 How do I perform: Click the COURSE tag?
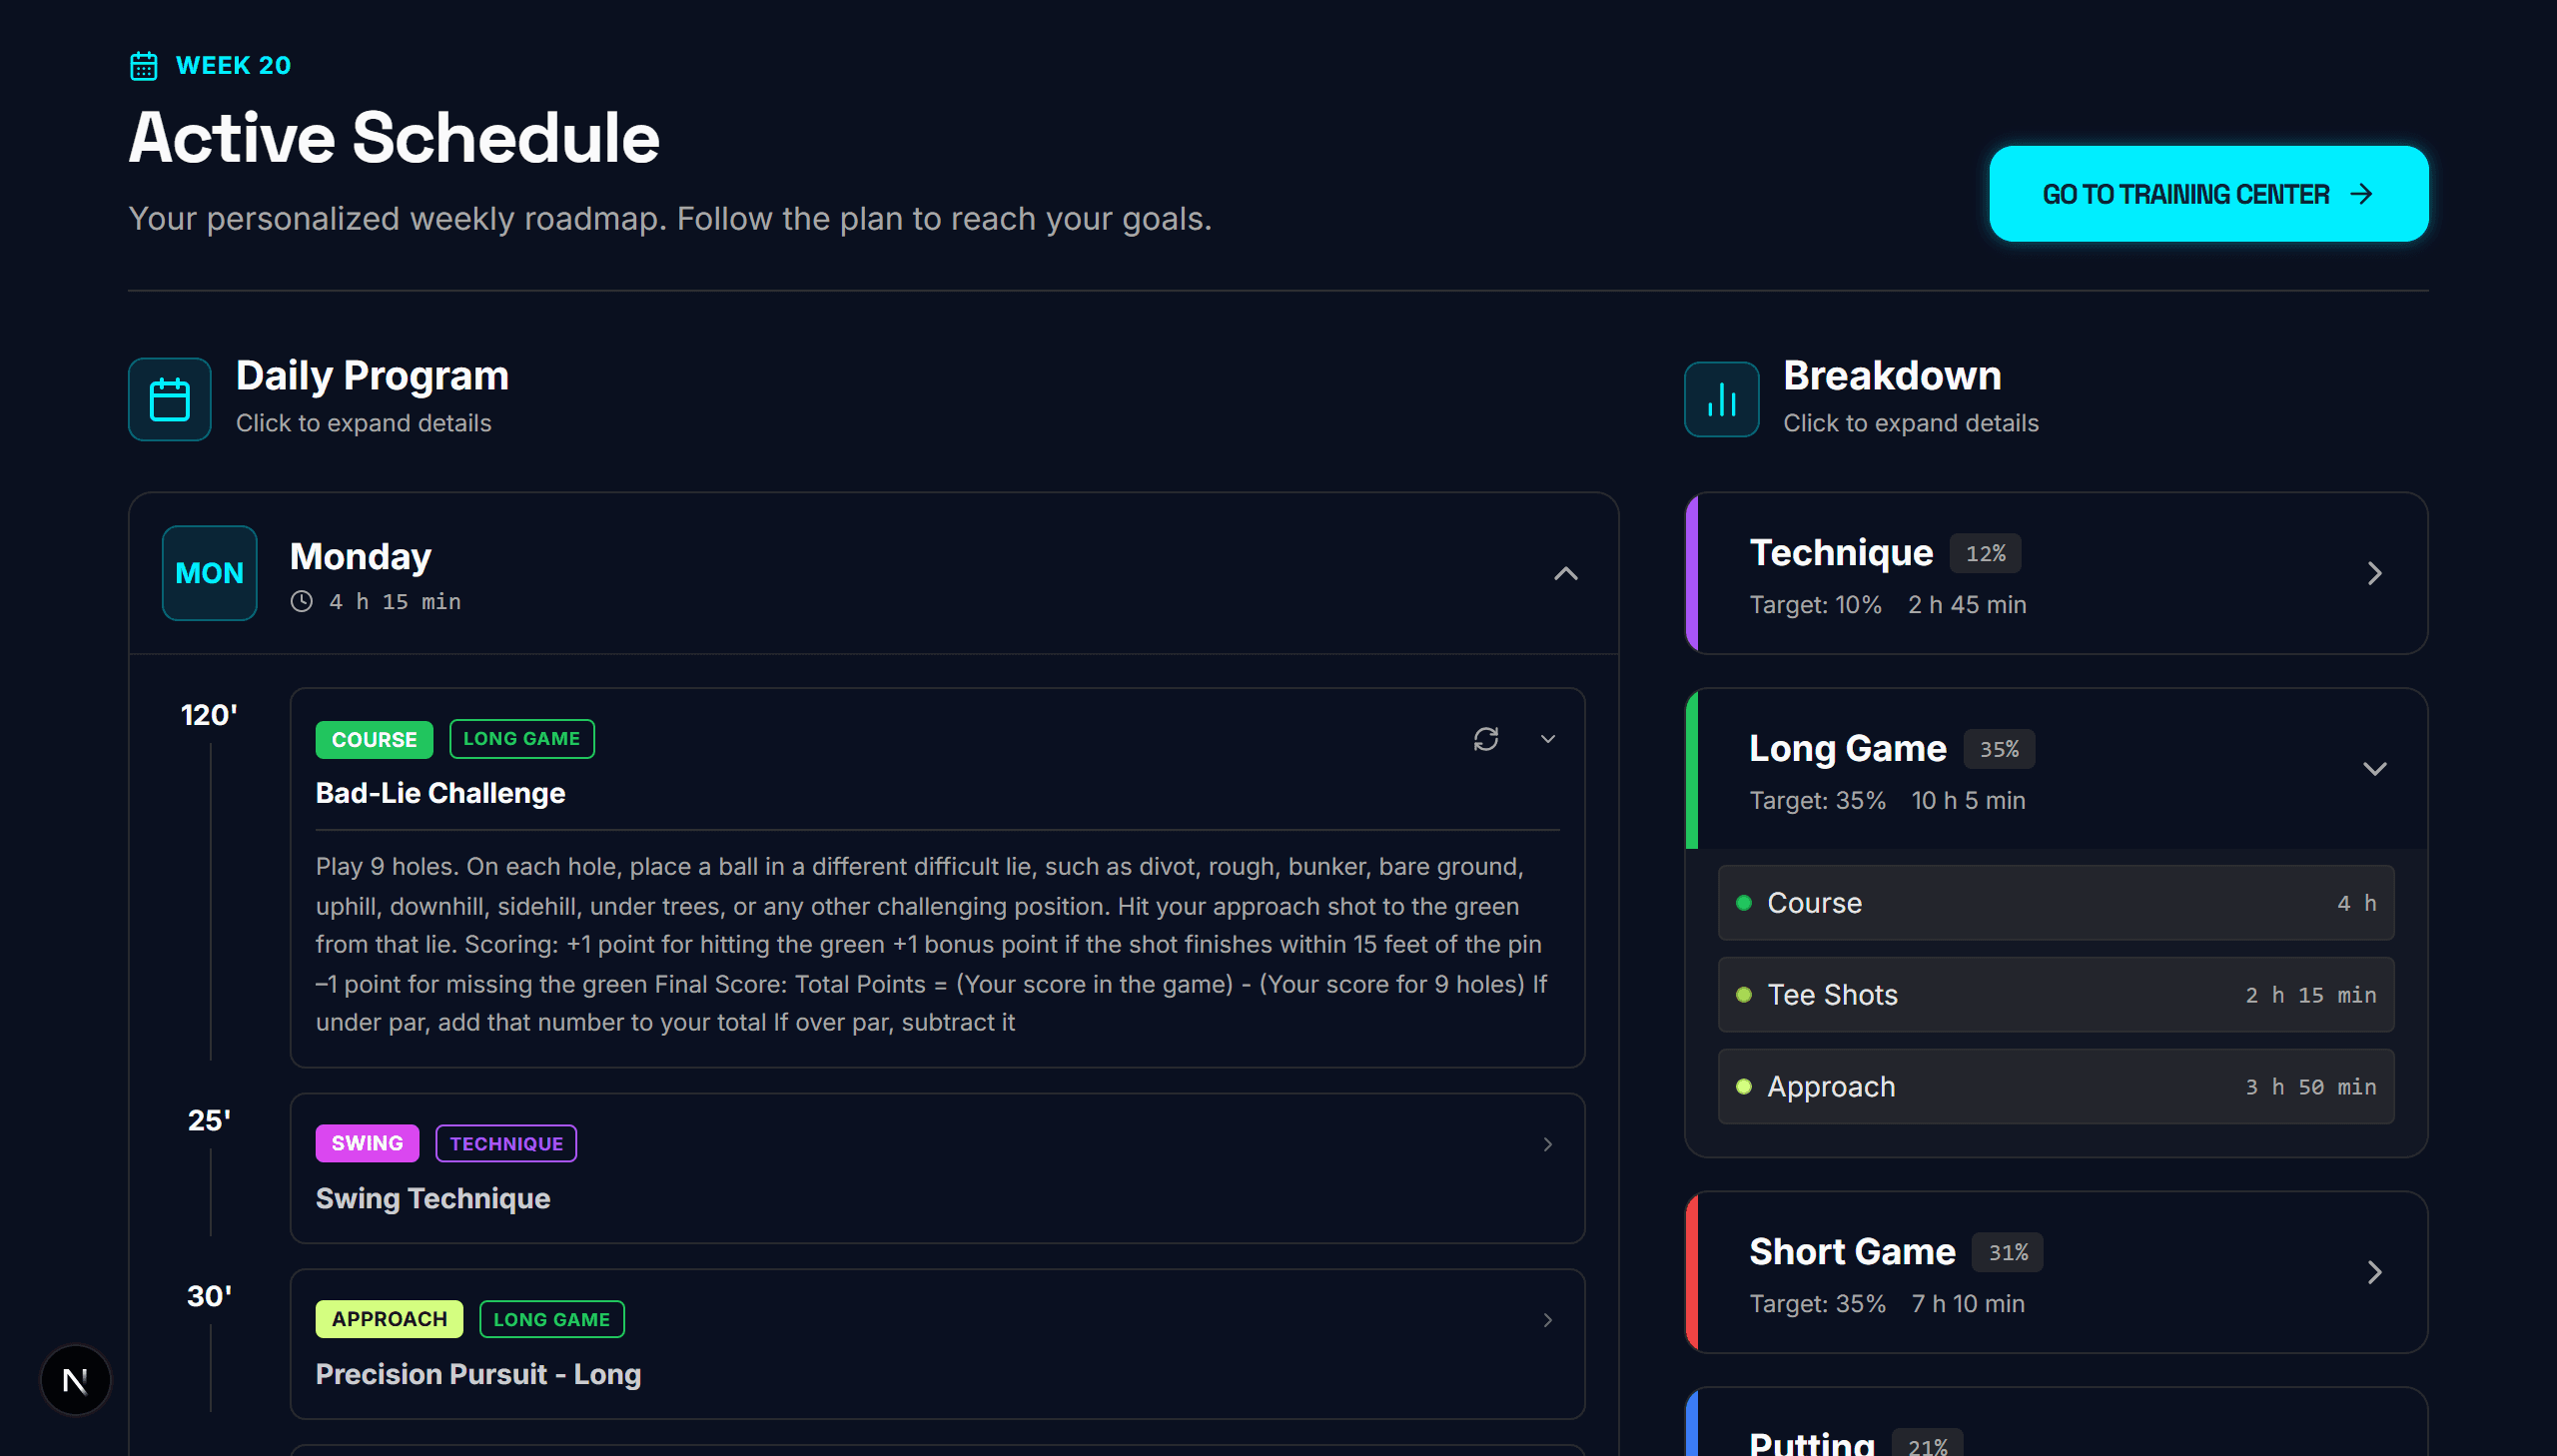pos(374,739)
